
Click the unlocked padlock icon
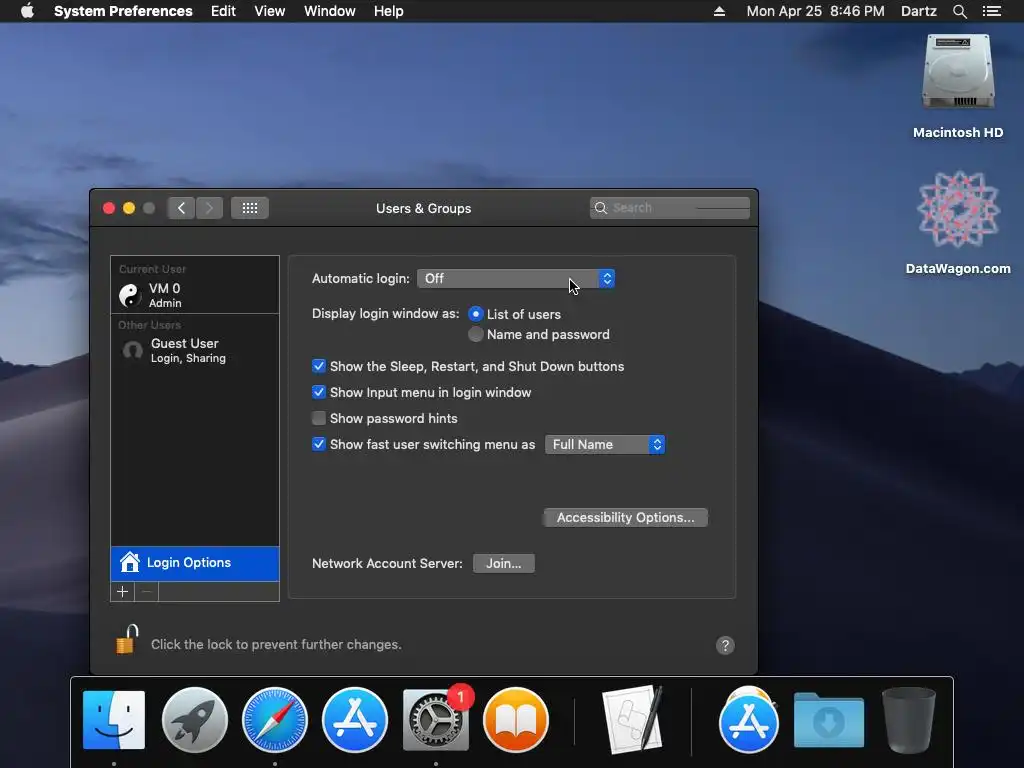127,639
